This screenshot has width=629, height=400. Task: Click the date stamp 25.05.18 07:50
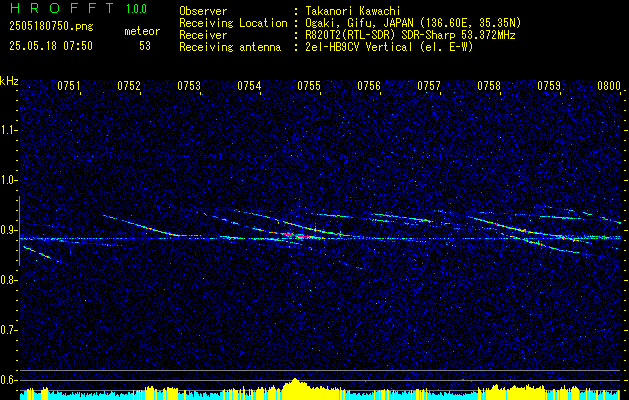pos(51,46)
